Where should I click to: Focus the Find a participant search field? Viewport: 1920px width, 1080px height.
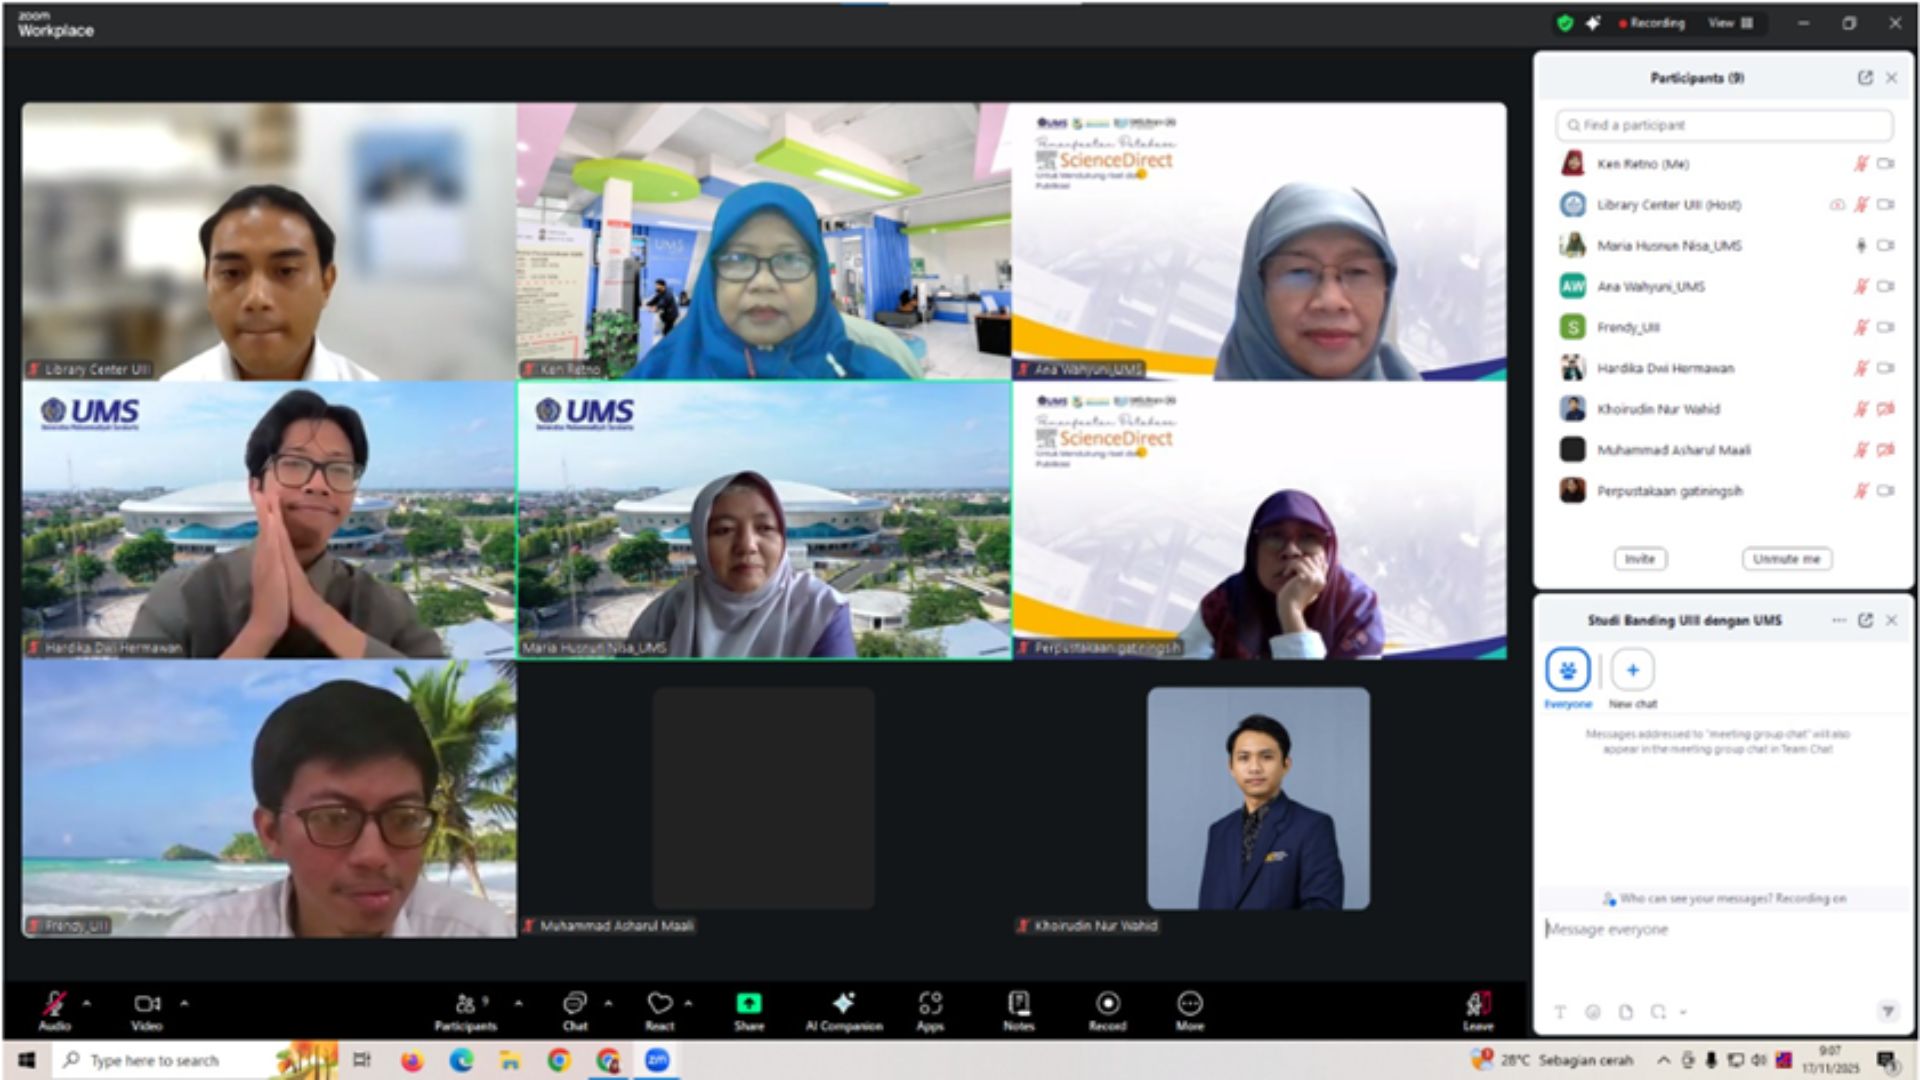point(1724,125)
